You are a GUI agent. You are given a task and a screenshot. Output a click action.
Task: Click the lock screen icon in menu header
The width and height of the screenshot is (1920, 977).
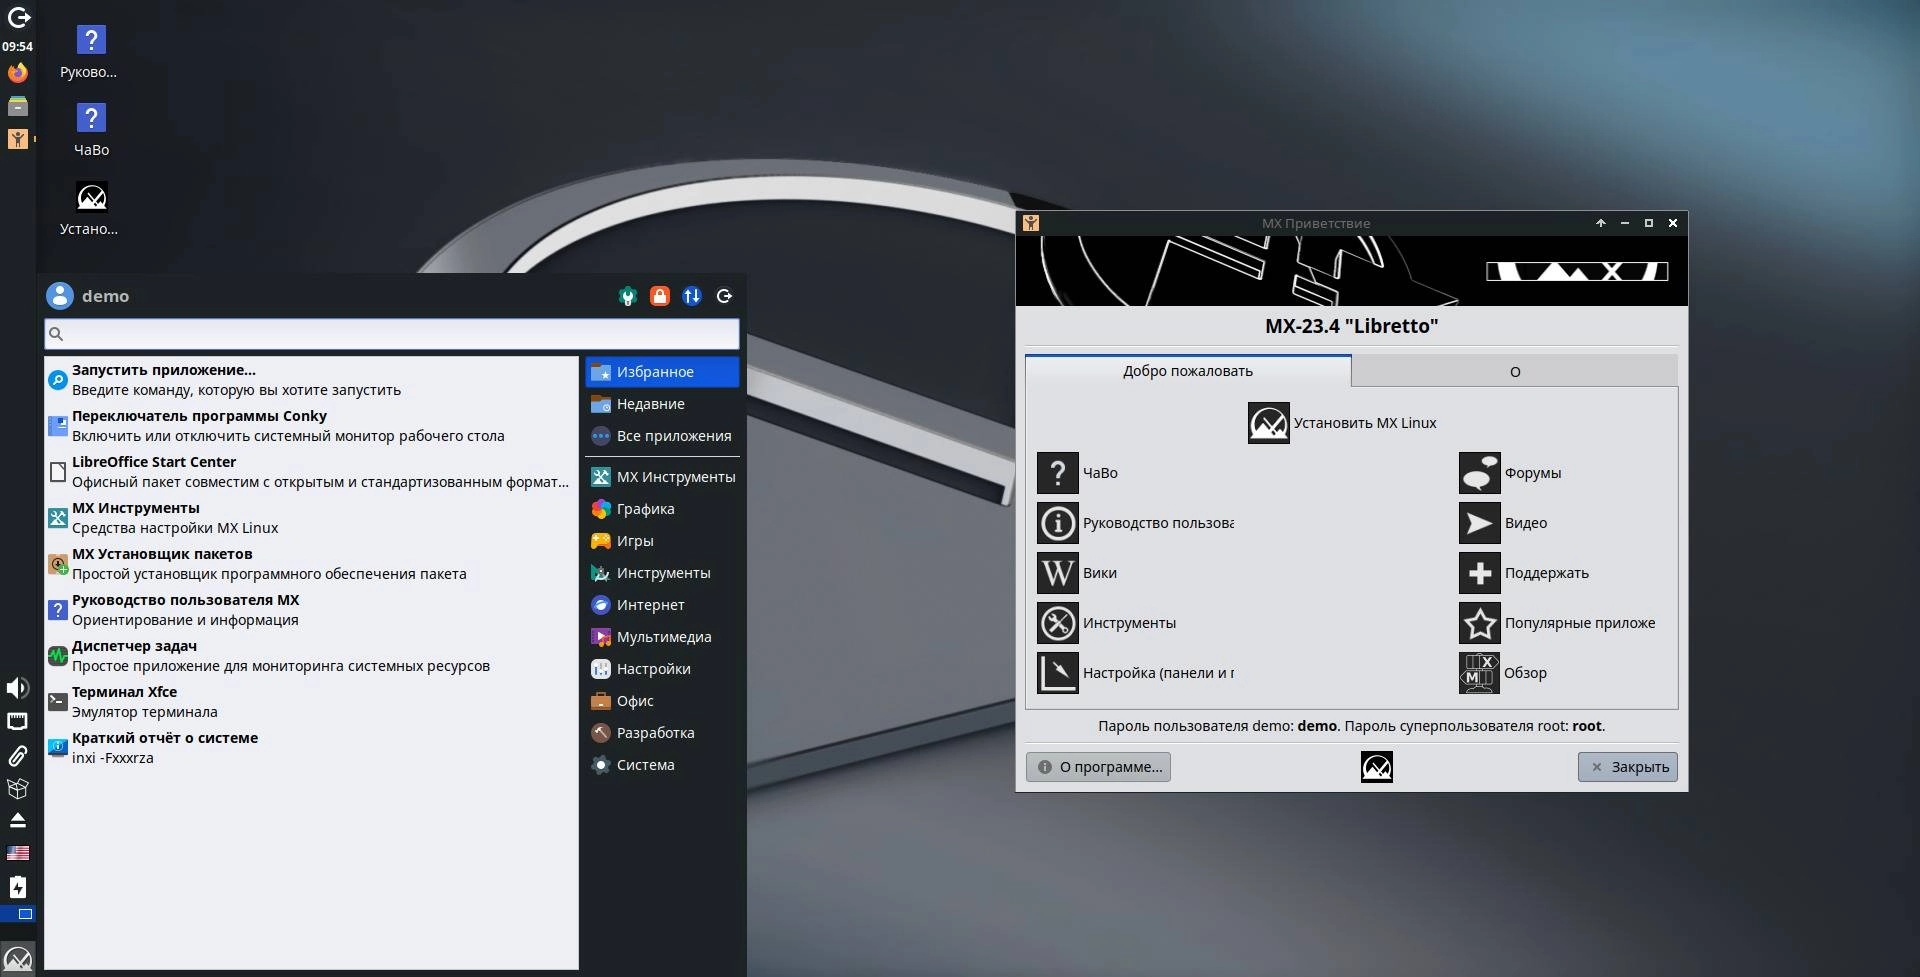(x=660, y=296)
